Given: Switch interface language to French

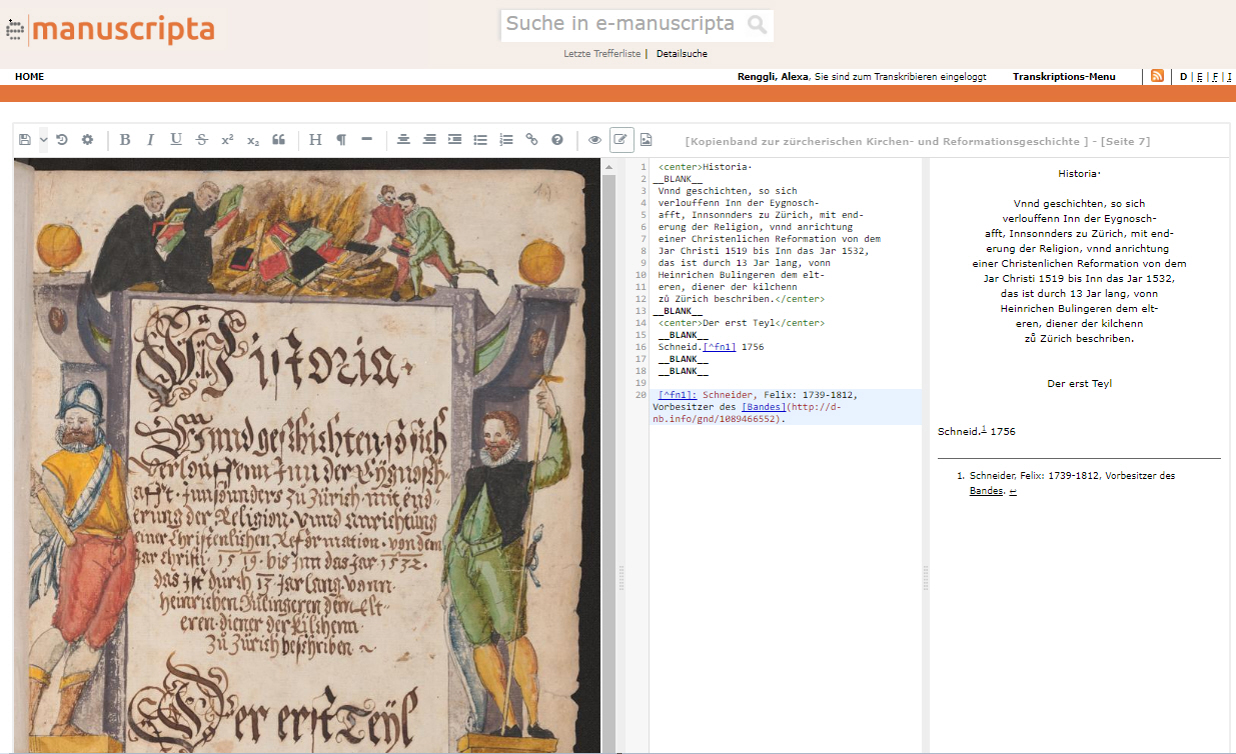Looking at the screenshot, I should tap(1215, 76).
